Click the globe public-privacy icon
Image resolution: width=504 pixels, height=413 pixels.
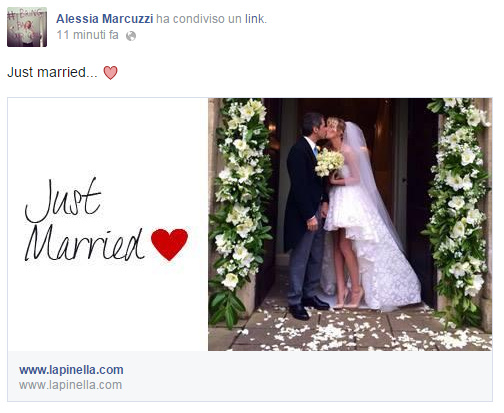coord(131,36)
